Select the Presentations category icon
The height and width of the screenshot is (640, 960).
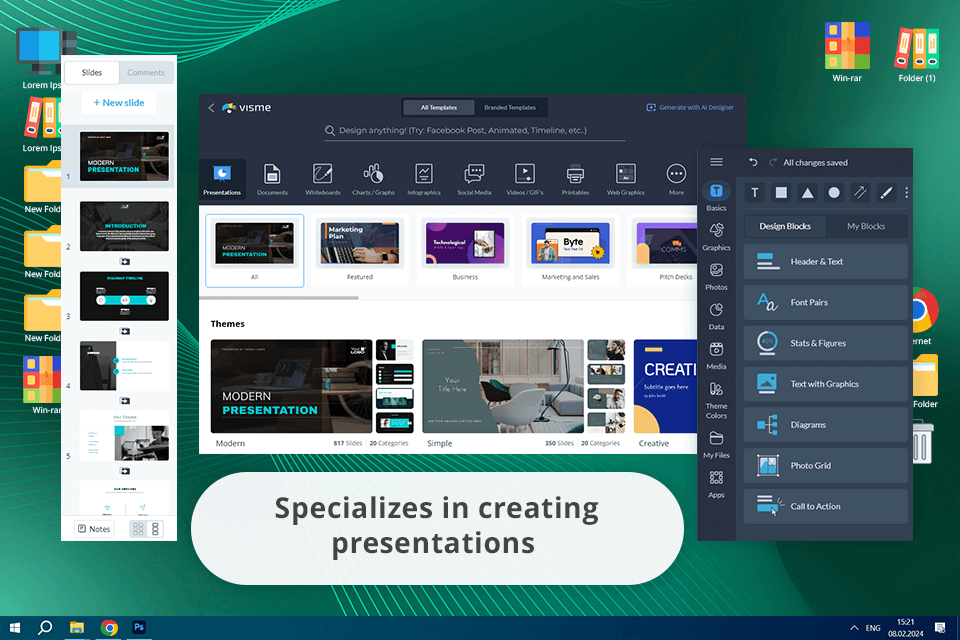click(x=222, y=179)
